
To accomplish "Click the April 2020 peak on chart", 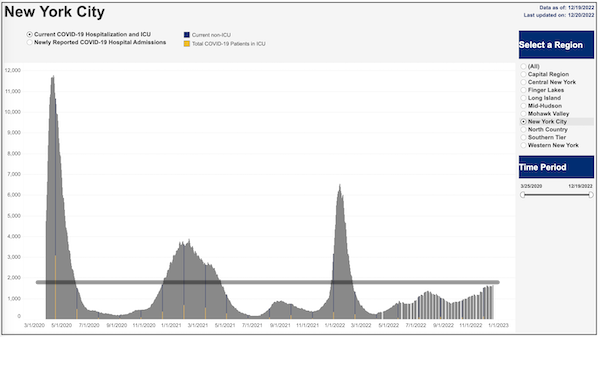I will coord(53,78).
